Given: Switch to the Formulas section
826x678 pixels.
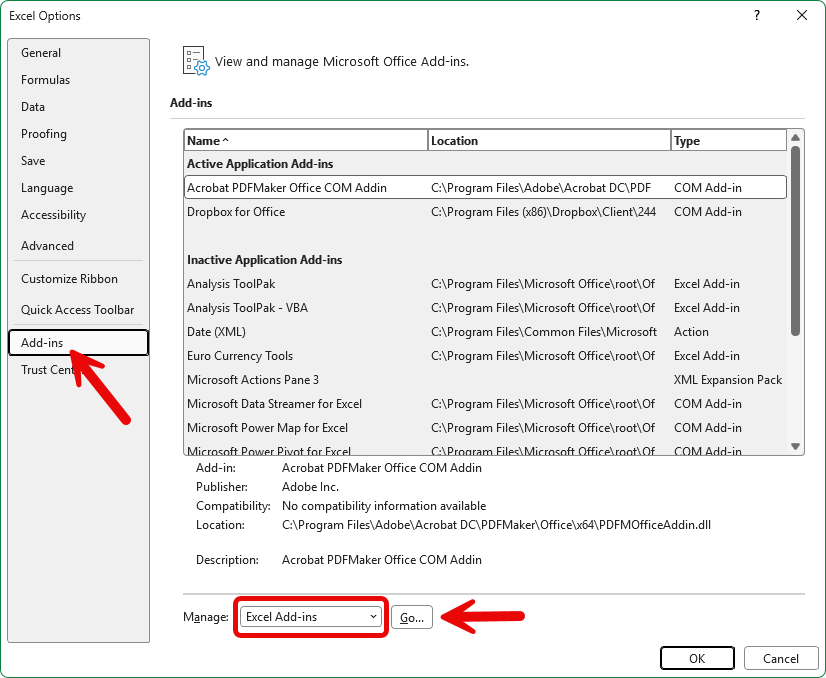Looking at the screenshot, I should (45, 79).
